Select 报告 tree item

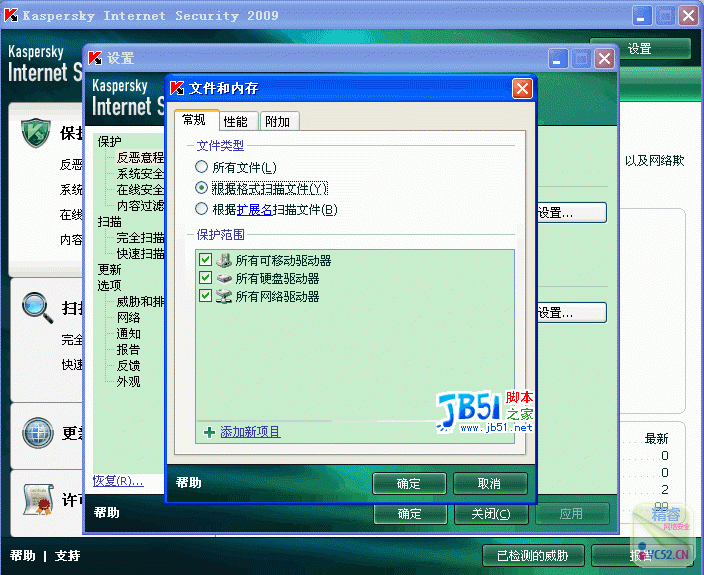[128, 350]
